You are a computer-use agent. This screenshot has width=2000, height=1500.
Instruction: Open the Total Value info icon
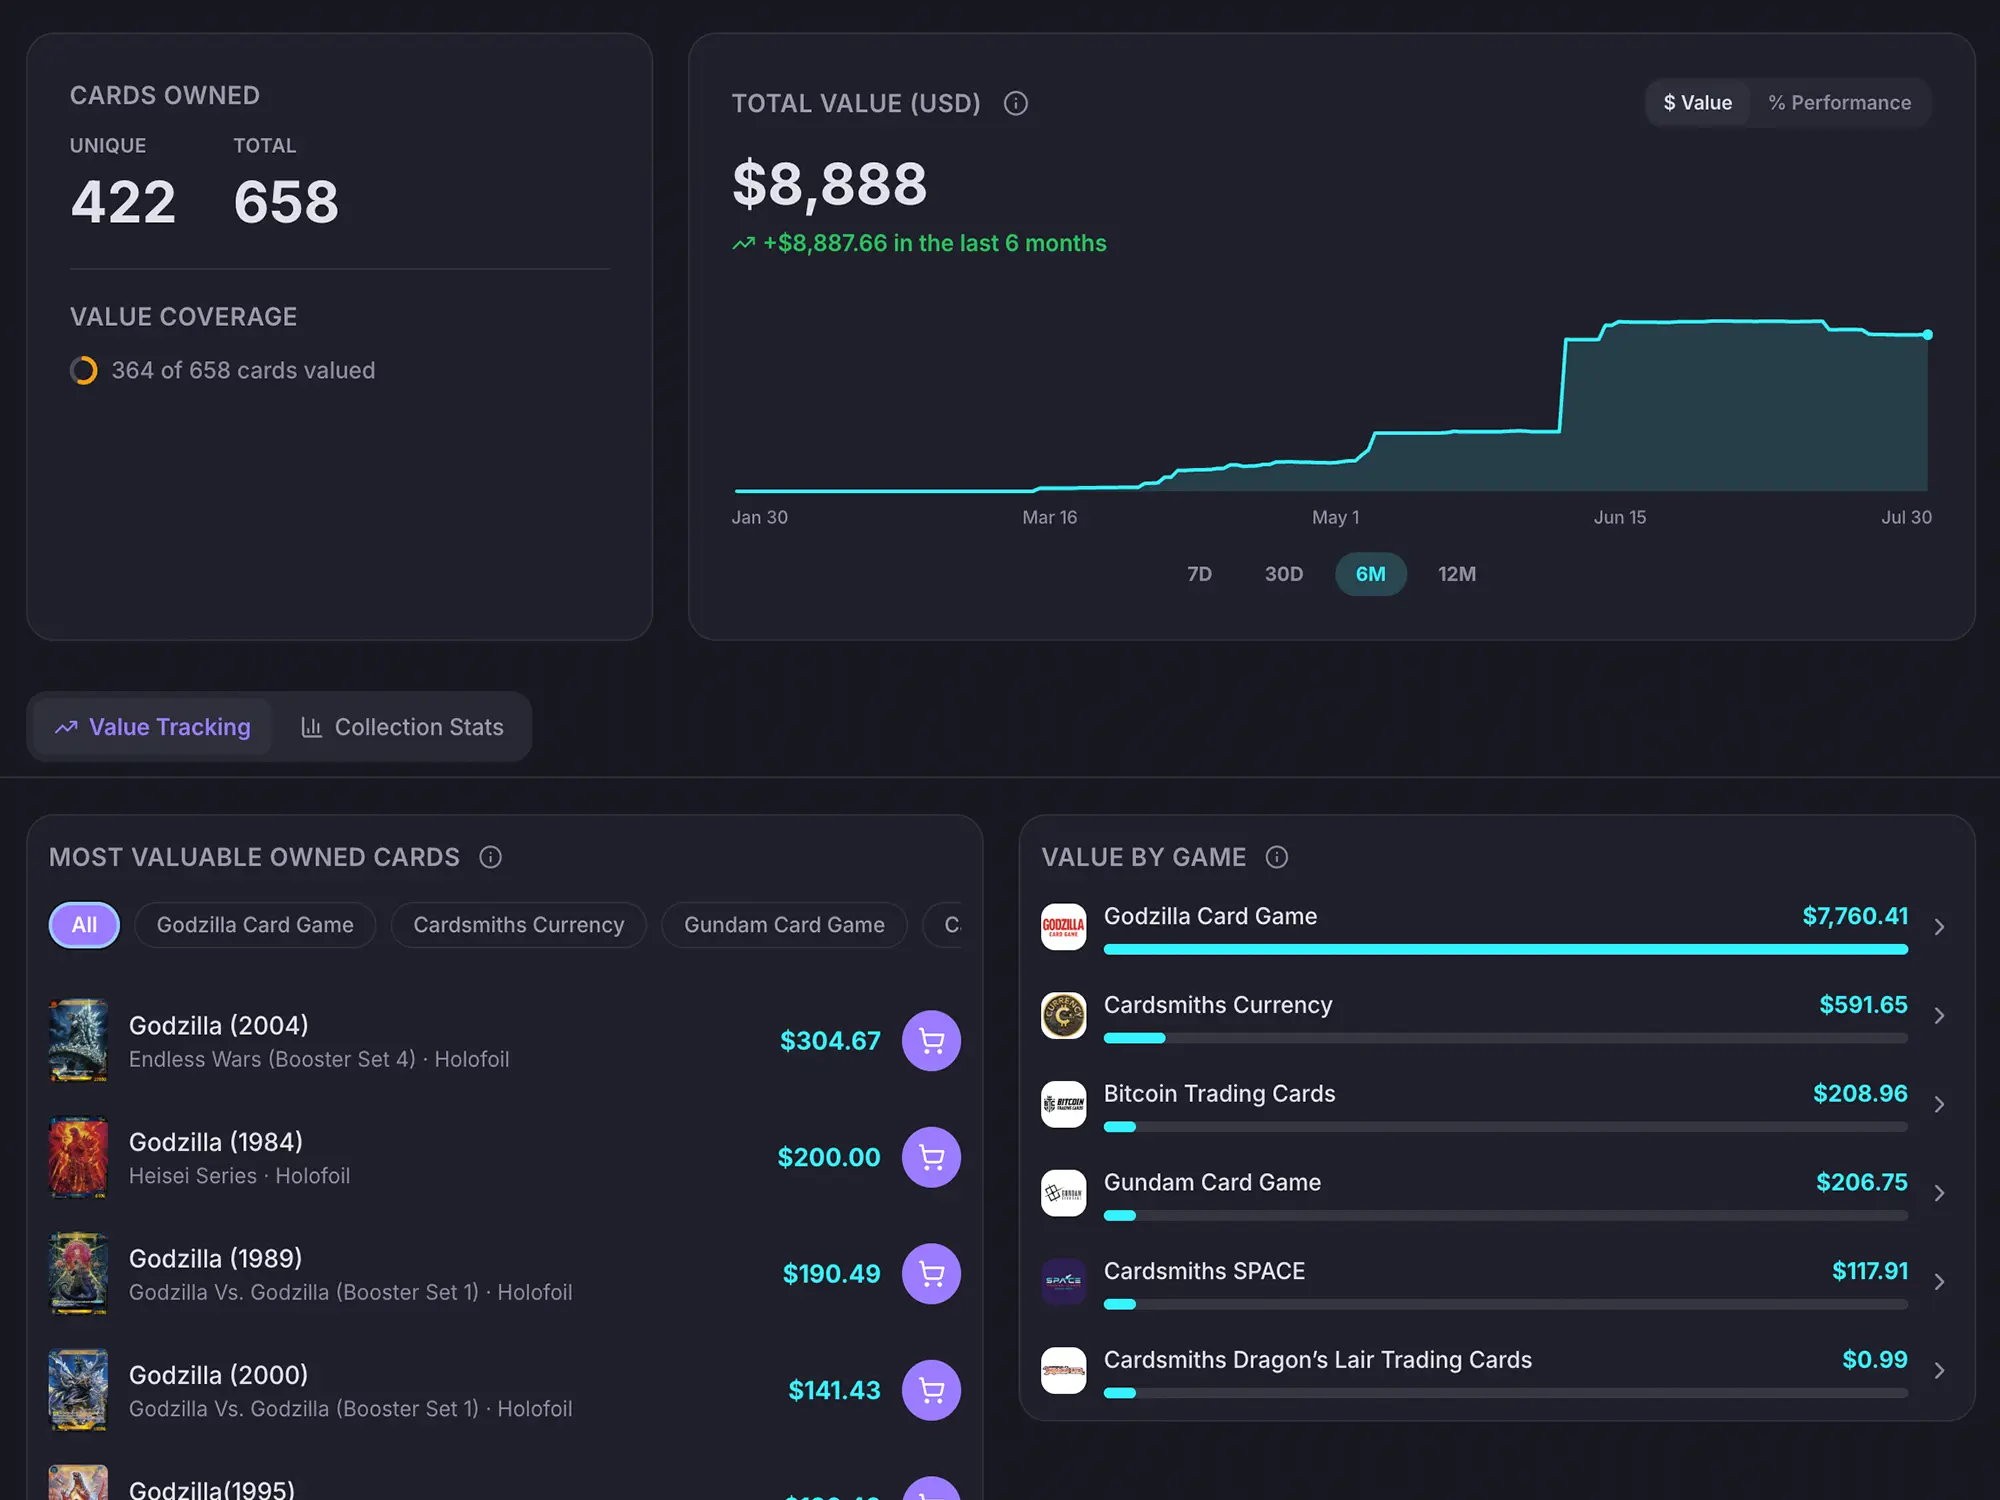1015,104
